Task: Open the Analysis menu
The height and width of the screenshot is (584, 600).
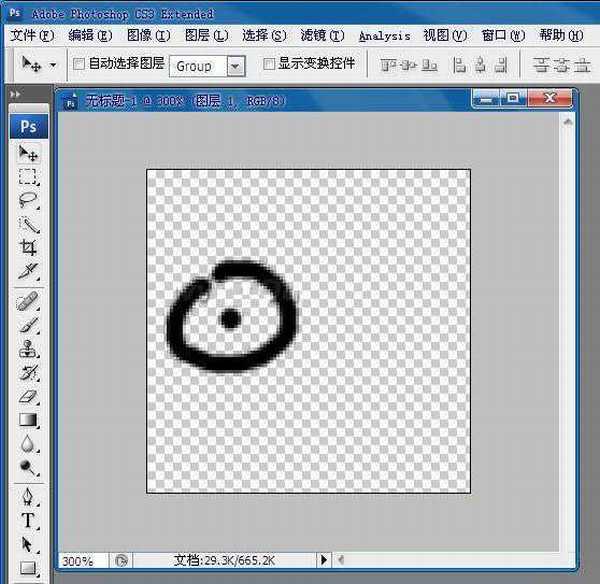Action: (384, 35)
